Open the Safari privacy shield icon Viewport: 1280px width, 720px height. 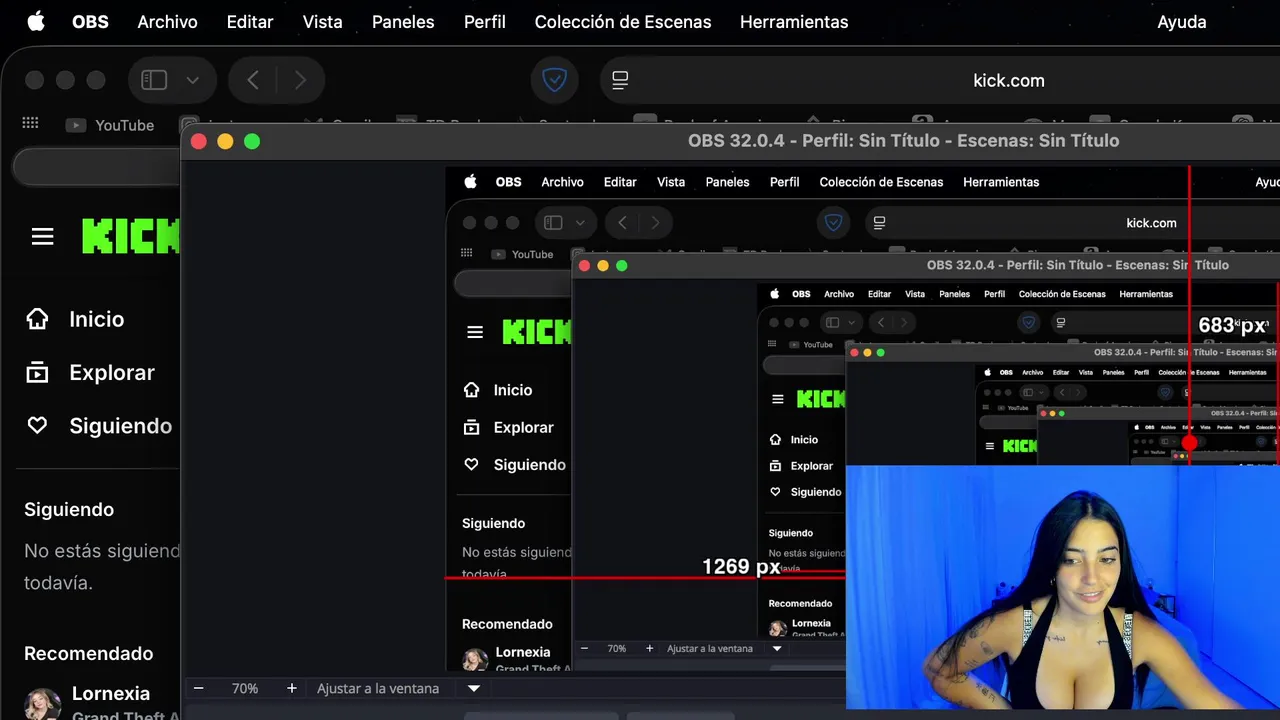click(x=555, y=80)
